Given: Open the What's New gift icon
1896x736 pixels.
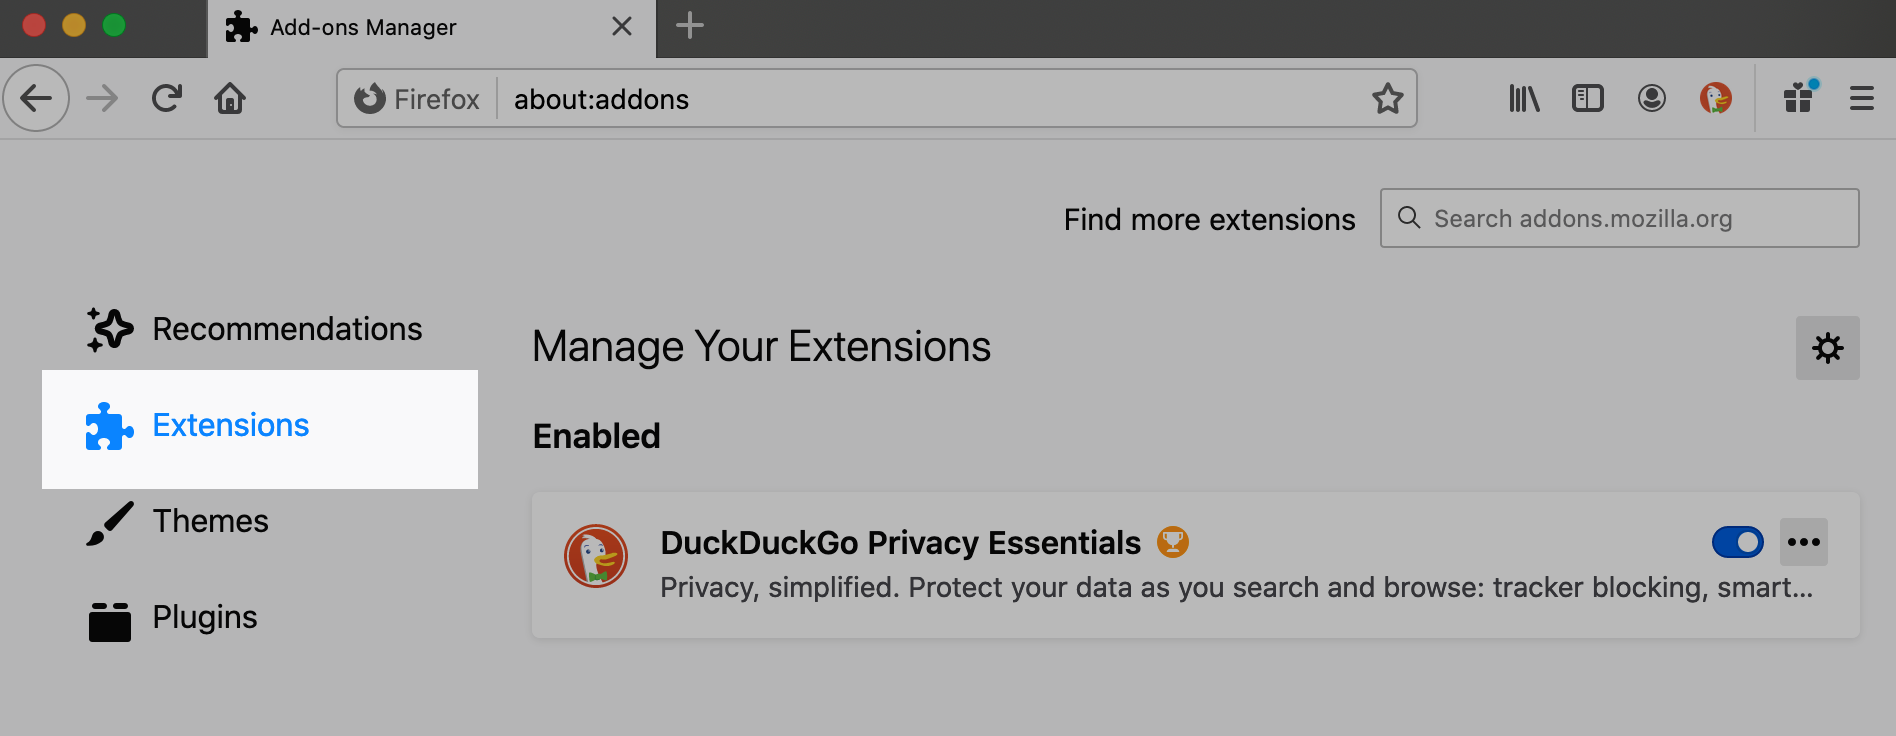Looking at the screenshot, I should (1799, 98).
